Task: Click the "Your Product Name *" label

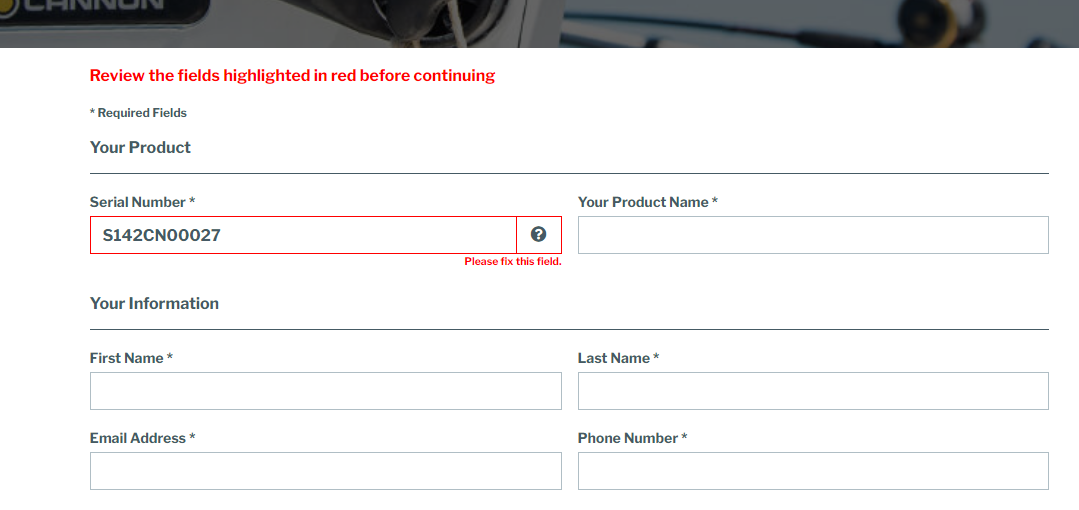Action: click(x=648, y=202)
